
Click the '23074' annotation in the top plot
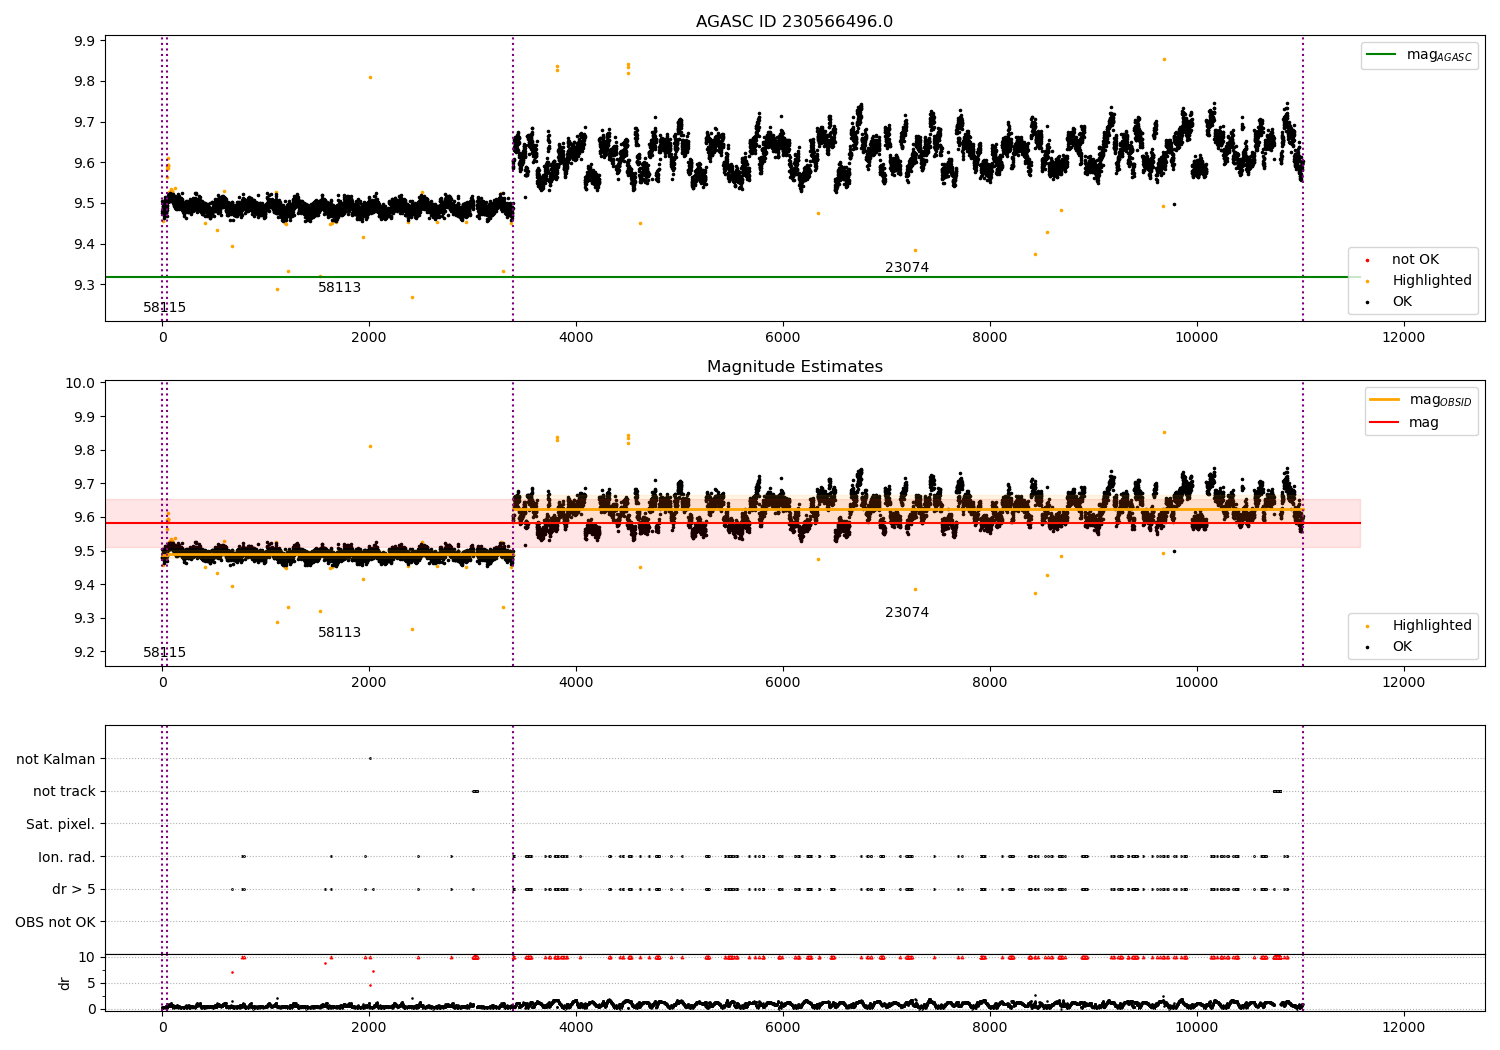pos(907,268)
